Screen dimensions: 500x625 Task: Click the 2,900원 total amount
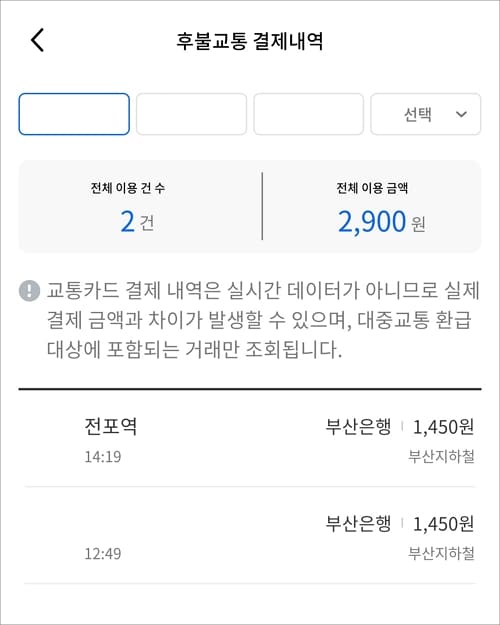click(x=382, y=222)
